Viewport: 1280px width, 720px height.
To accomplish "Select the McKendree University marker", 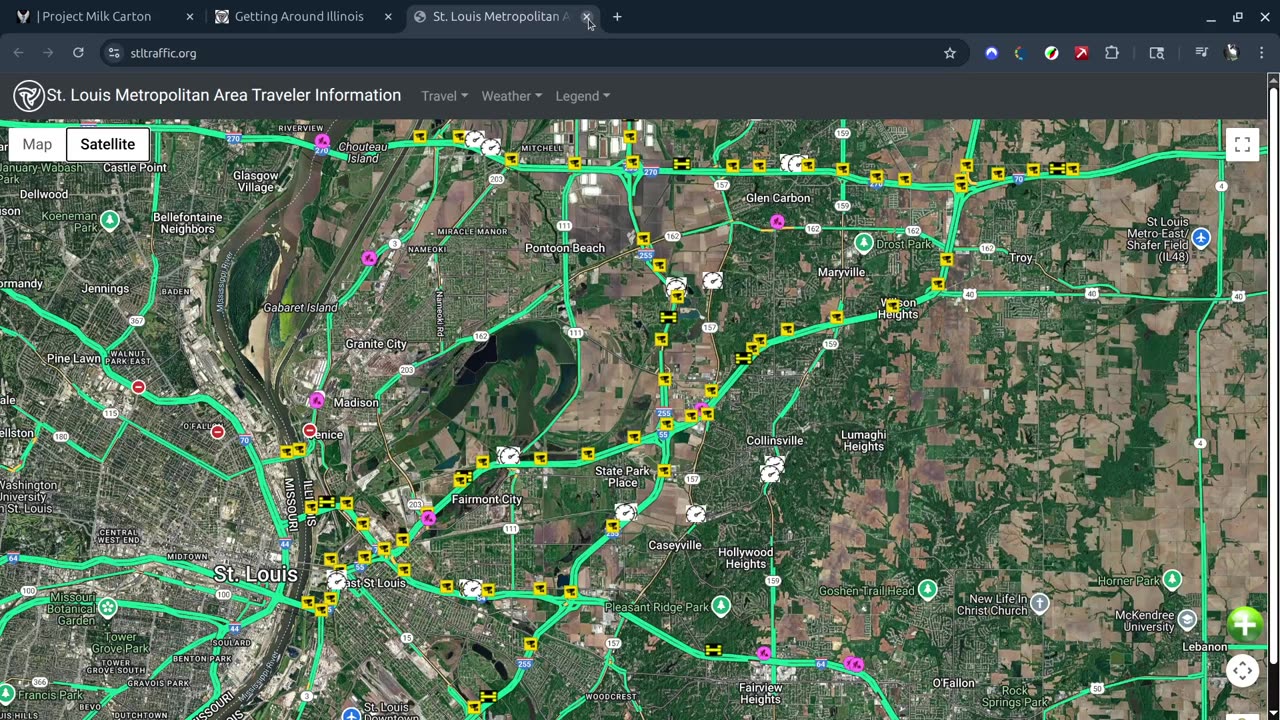I will pyautogui.click(x=1187, y=620).
